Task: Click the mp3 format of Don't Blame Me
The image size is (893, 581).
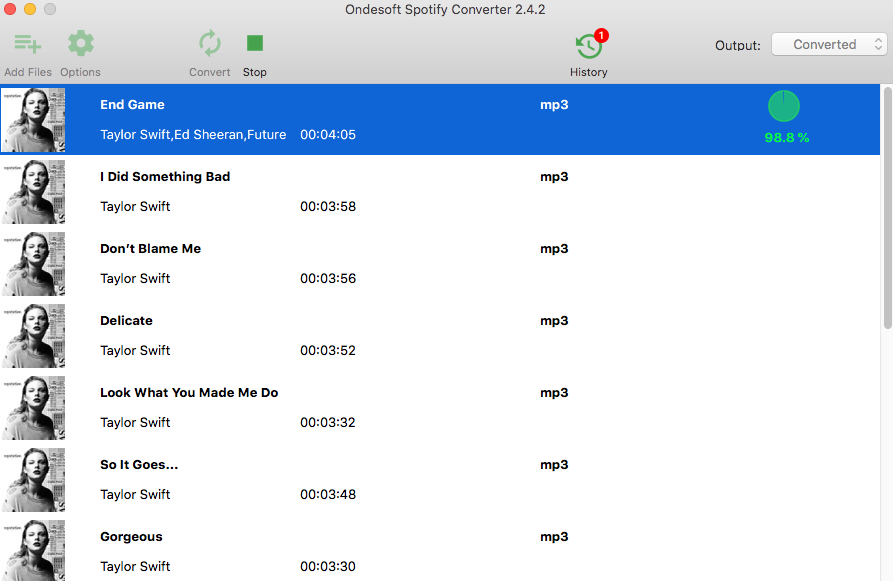Action: point(554,249)
